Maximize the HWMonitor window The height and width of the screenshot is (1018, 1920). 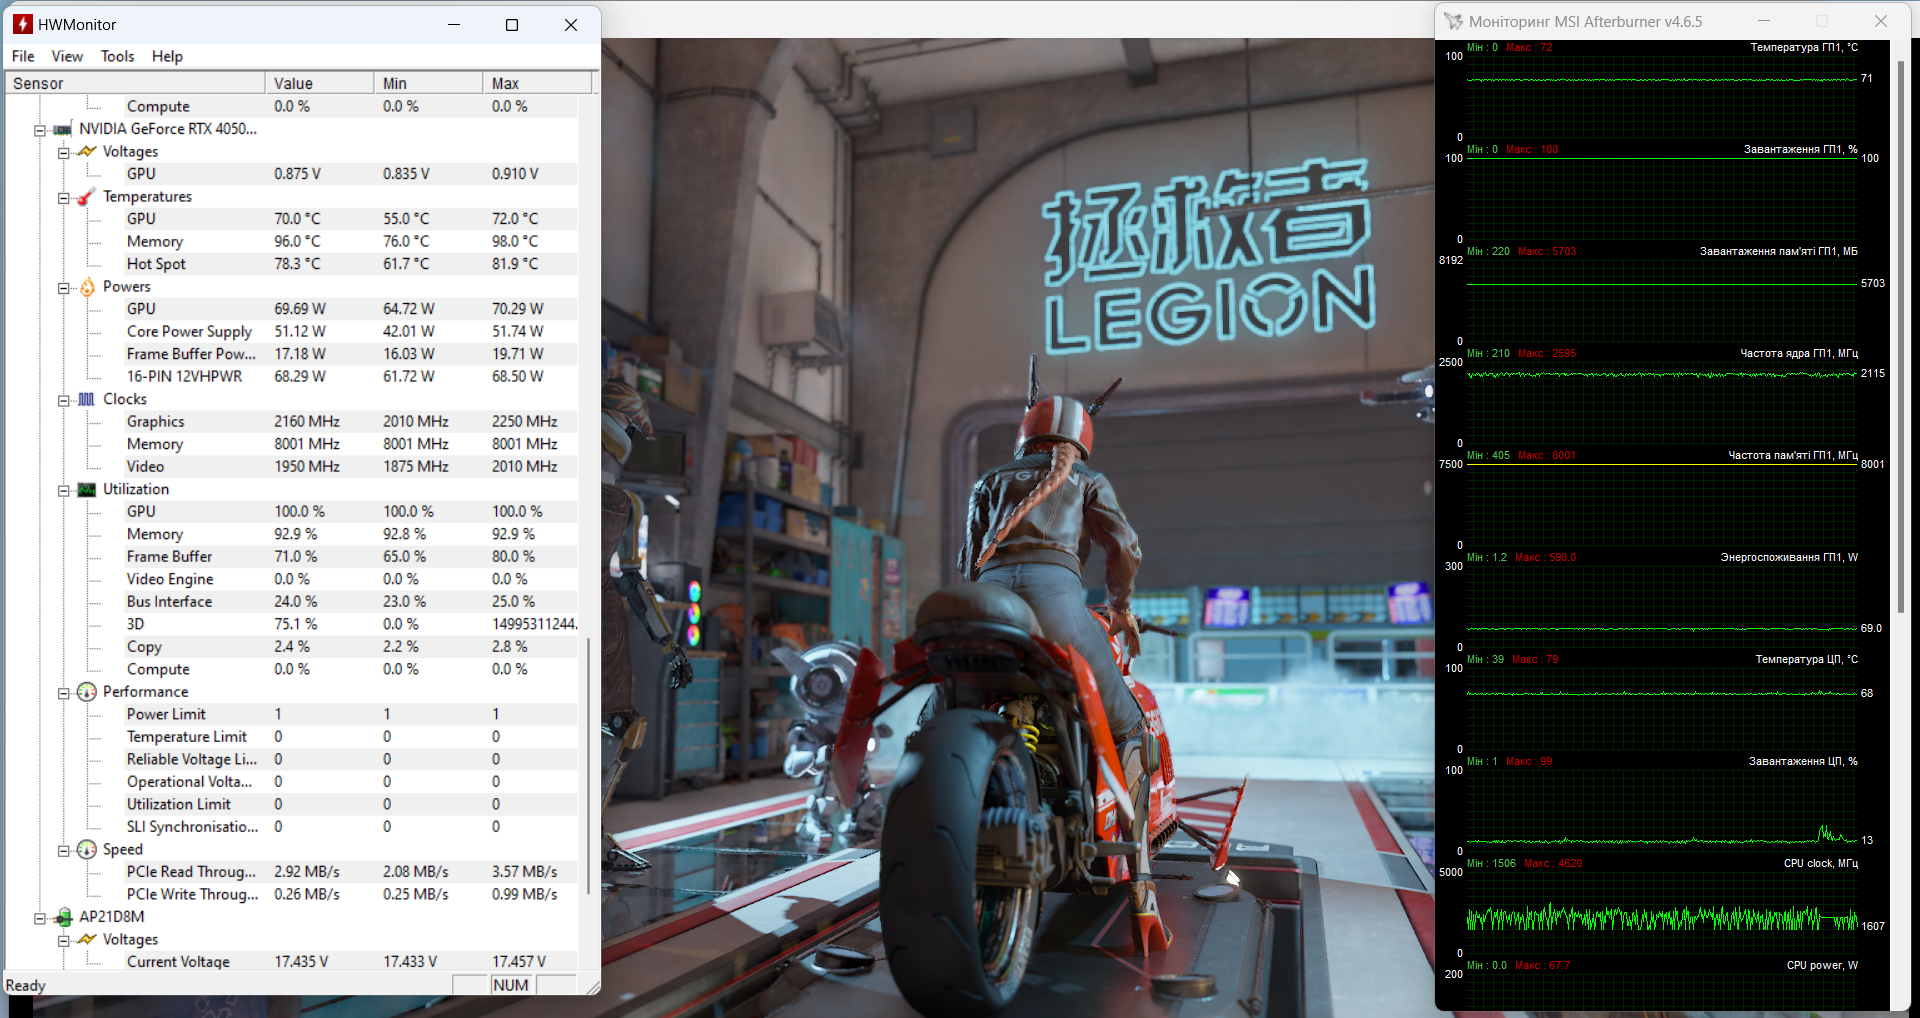coord(512,25)
